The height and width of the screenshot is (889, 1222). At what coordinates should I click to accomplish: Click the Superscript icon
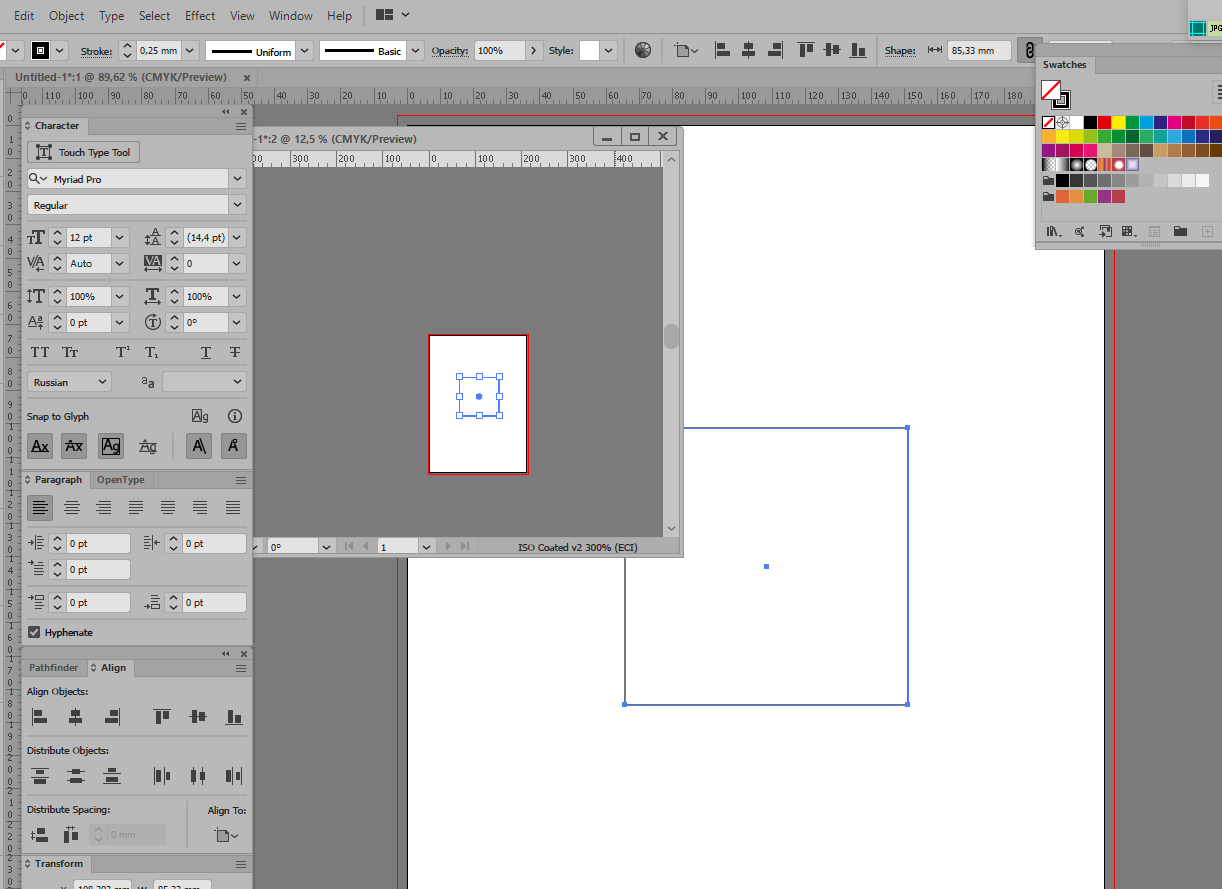122,353
